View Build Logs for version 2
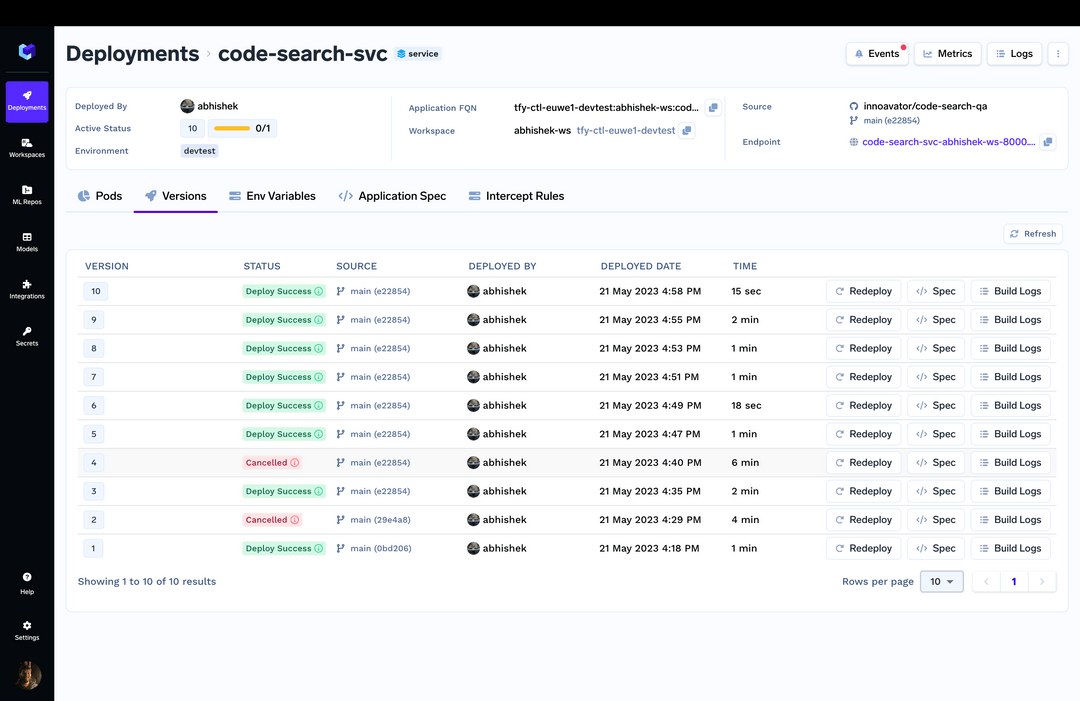Image resolution: width=1080 pixels, height=701 pixels. (1010, 520)
